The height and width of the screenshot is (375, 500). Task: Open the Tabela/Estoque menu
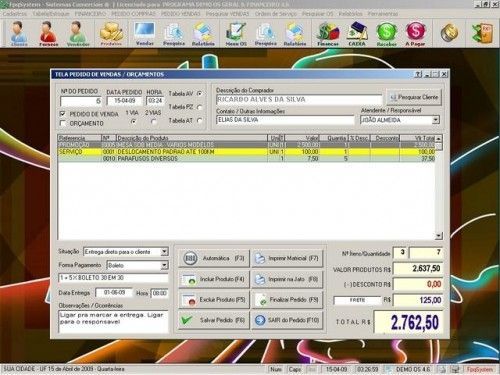(x=51, y=14)
